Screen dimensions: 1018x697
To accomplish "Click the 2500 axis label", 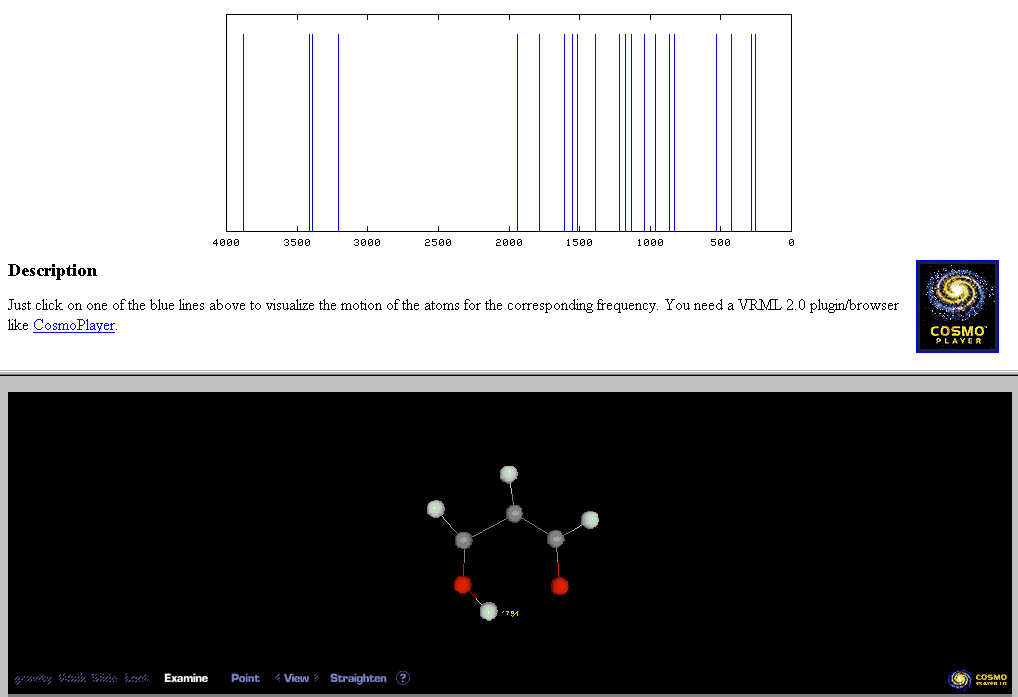I will (x=438, y=243).
